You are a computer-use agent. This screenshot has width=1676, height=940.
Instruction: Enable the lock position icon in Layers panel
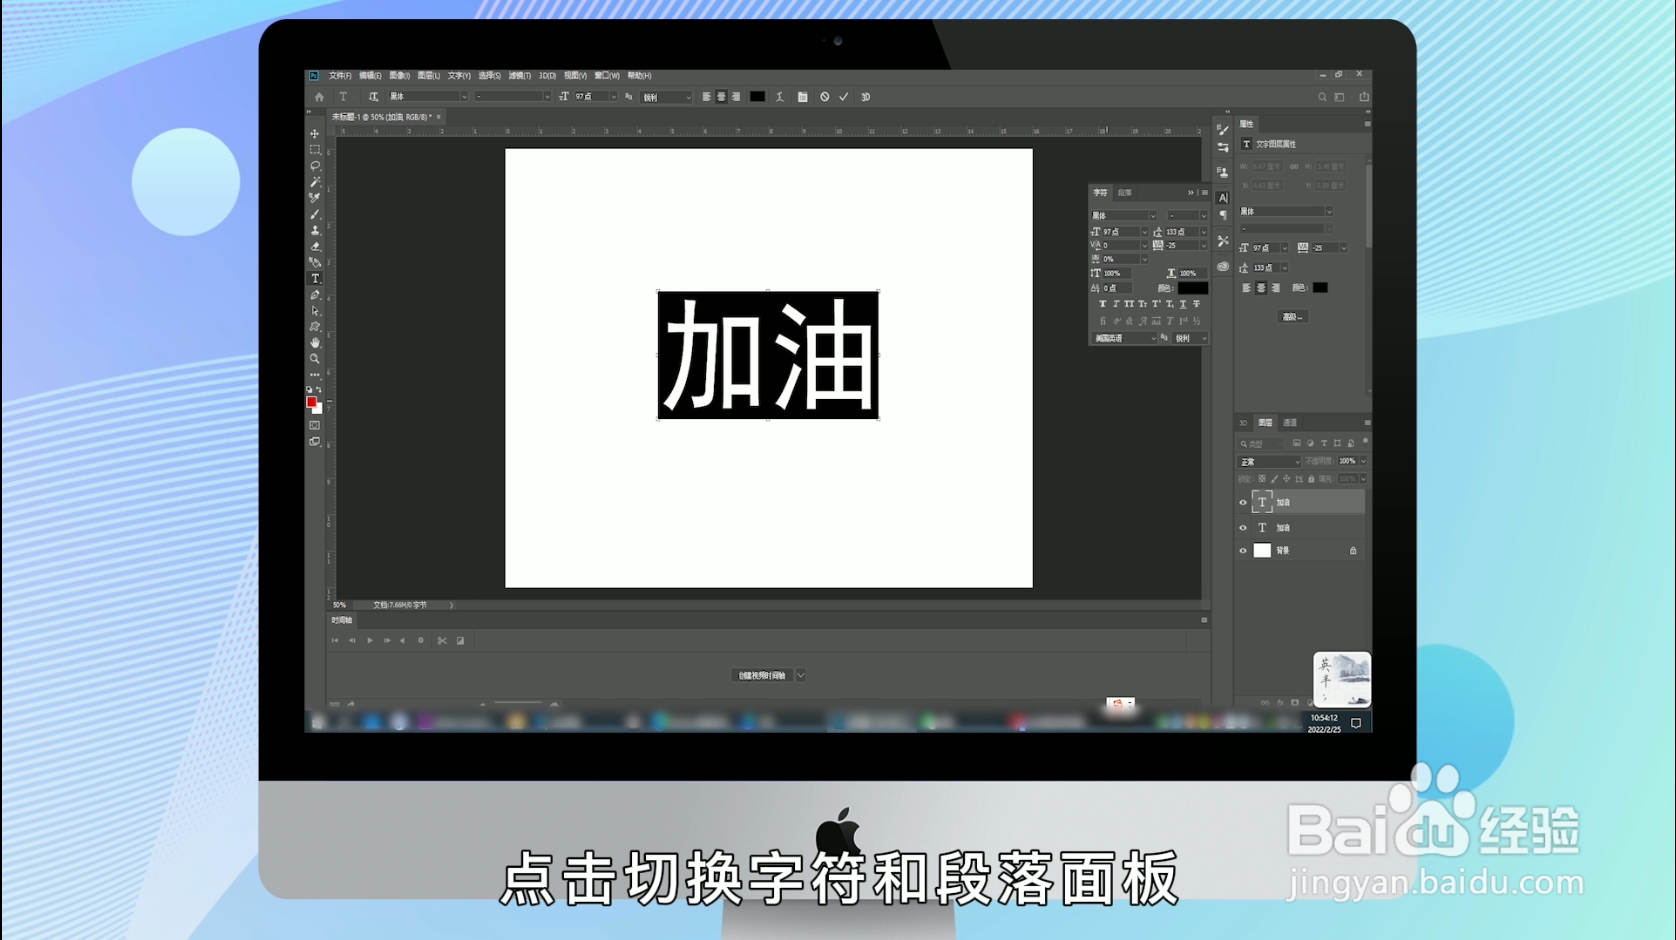point(1287,479)
